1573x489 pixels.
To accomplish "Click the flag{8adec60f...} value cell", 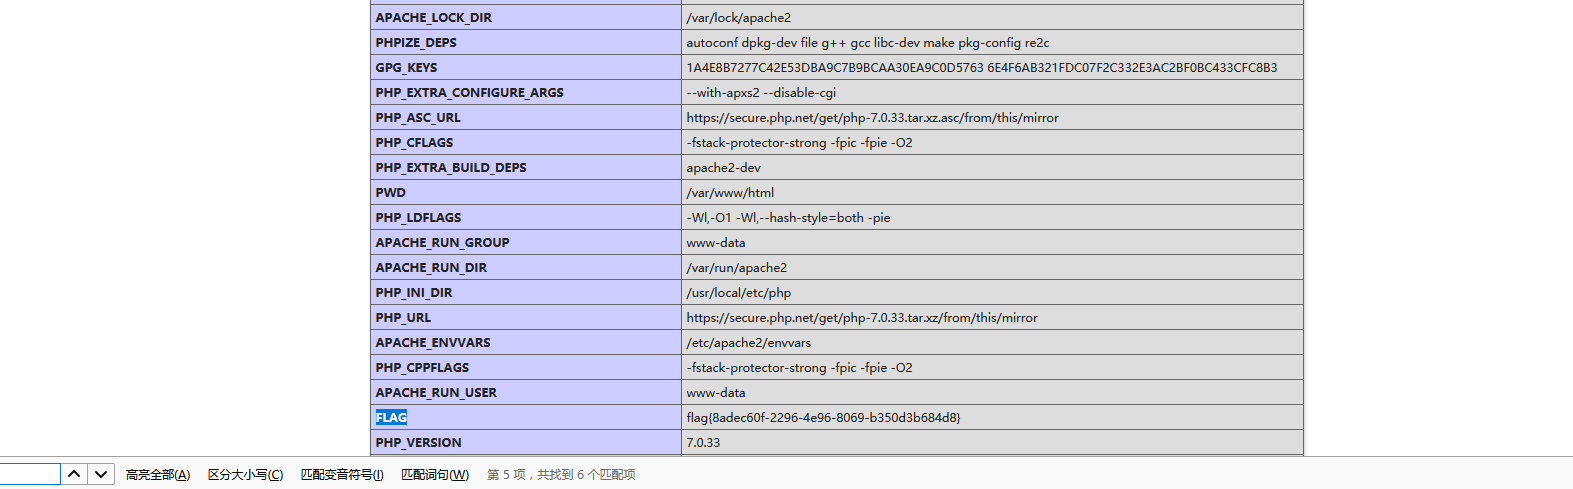I will pos(823,418).
